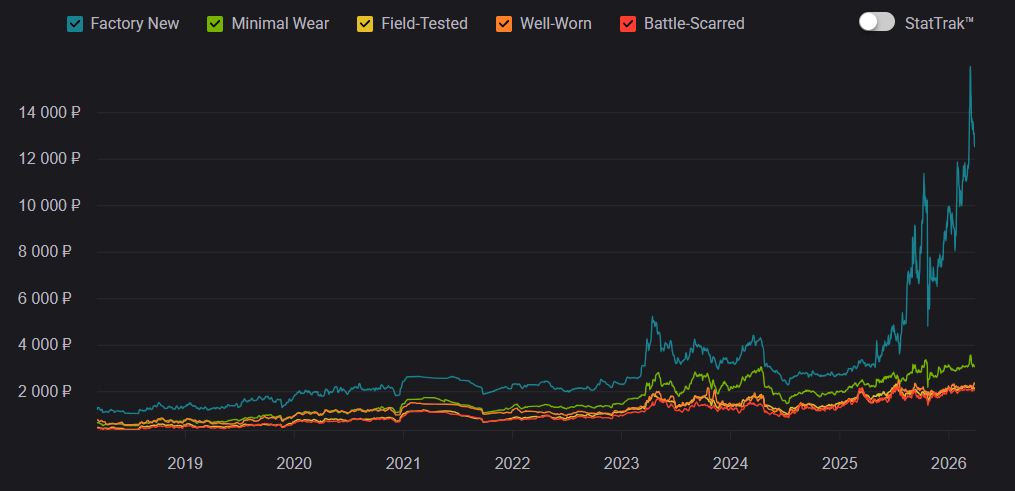1015x491 pixels.
Task: Toggle the Minimal Wear checkbox
Action: [x=216, y=23]
